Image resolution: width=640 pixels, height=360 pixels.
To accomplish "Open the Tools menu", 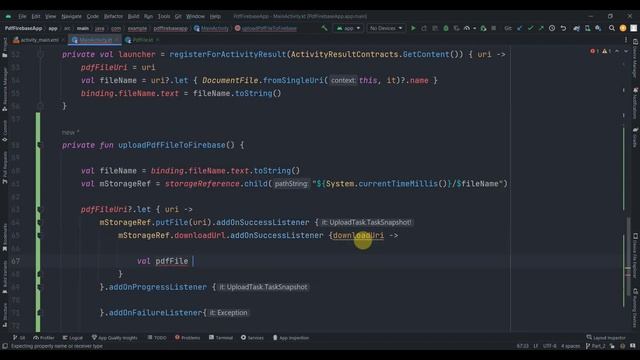I will pyautogui.click(x=164, y=16).
